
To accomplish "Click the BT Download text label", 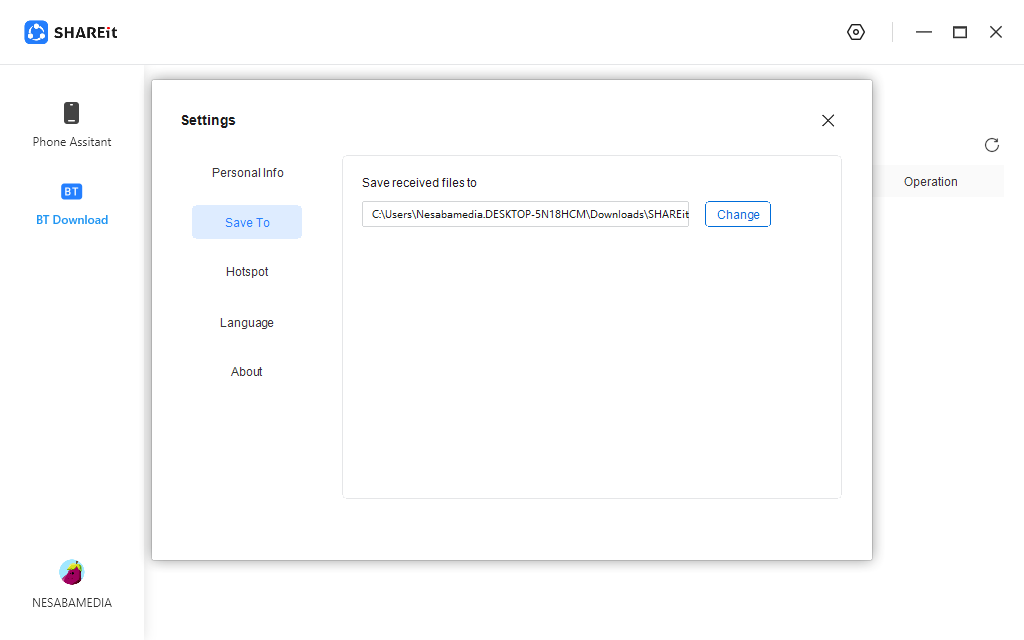I will pyautogui.click(x=71, y=220).
